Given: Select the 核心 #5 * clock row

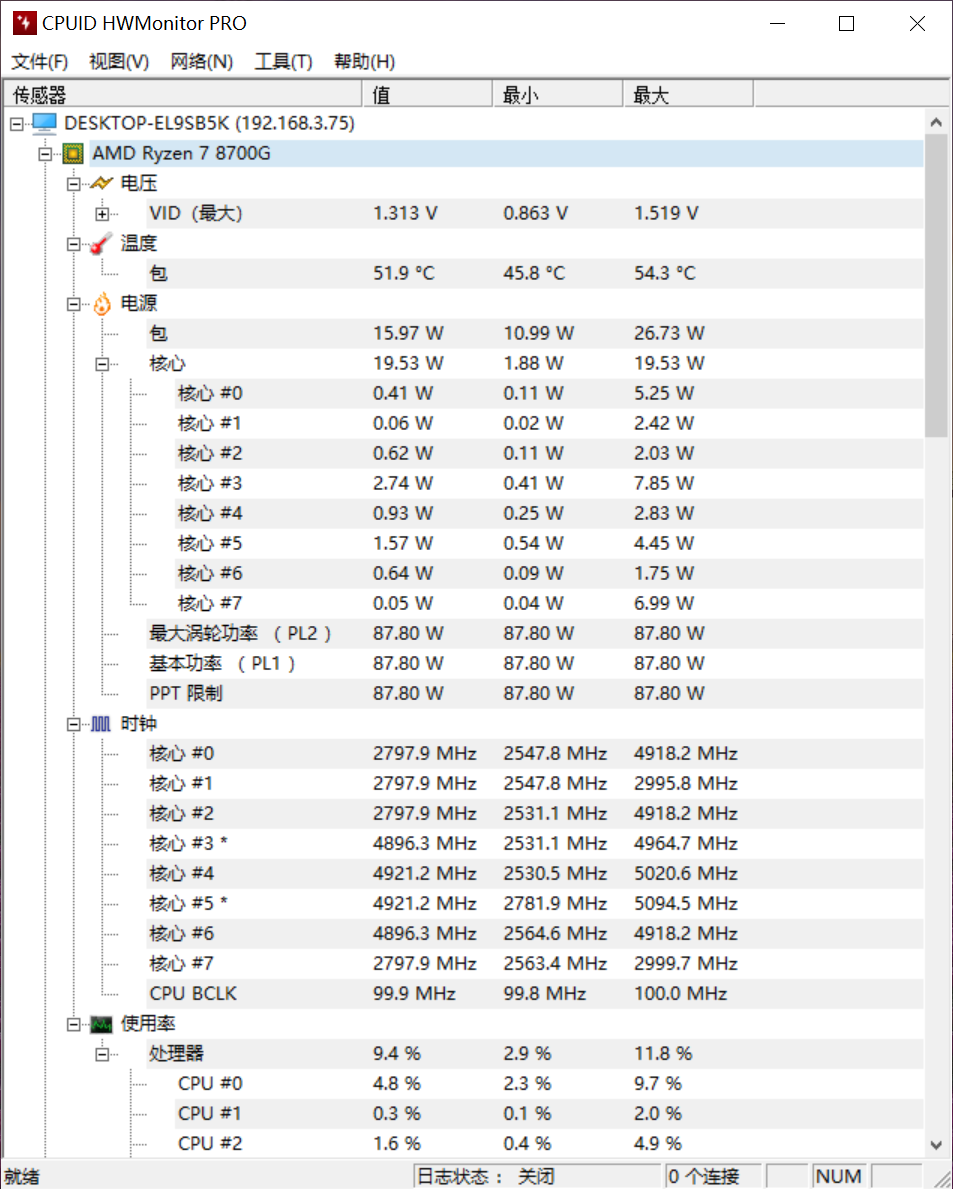Looking at the screenshot, I should (x=535, y=904).
